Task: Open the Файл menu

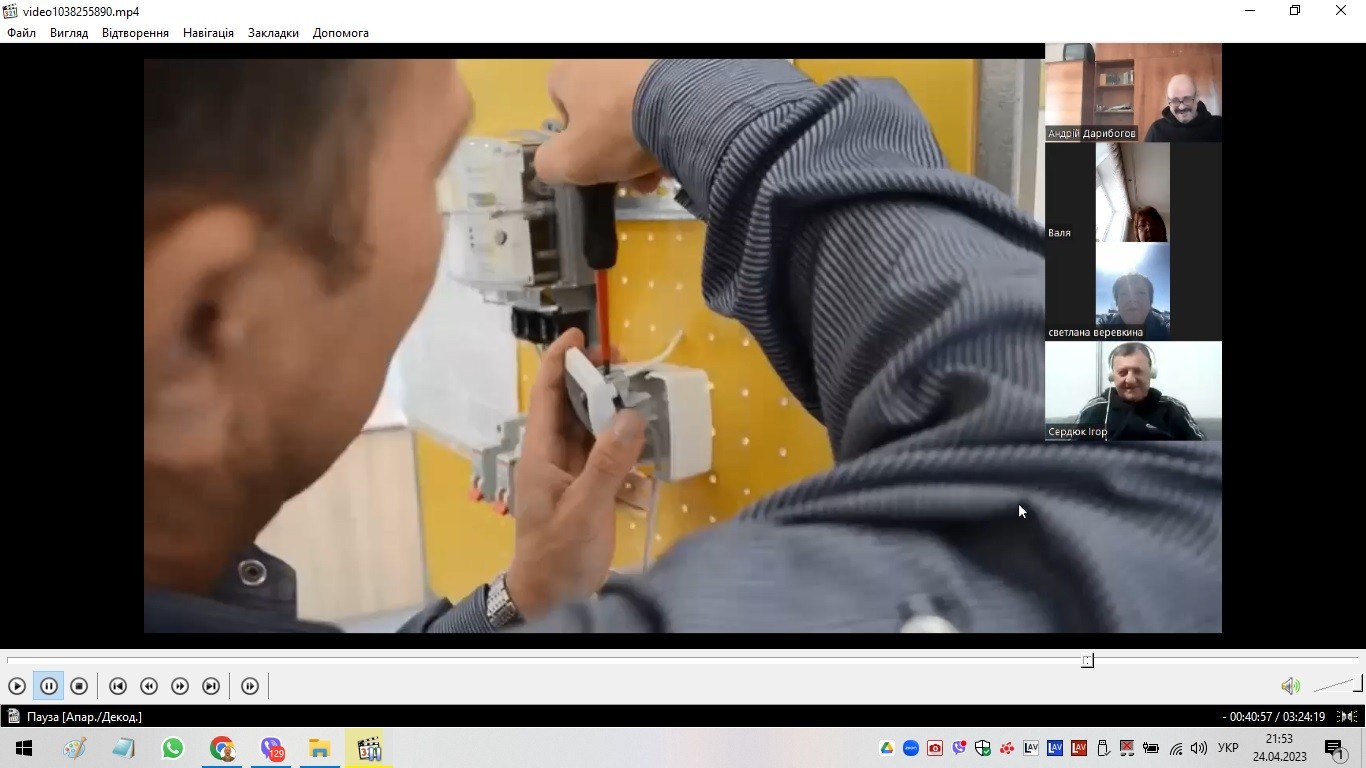Action: pyautogui.click(x=21, y=33)
